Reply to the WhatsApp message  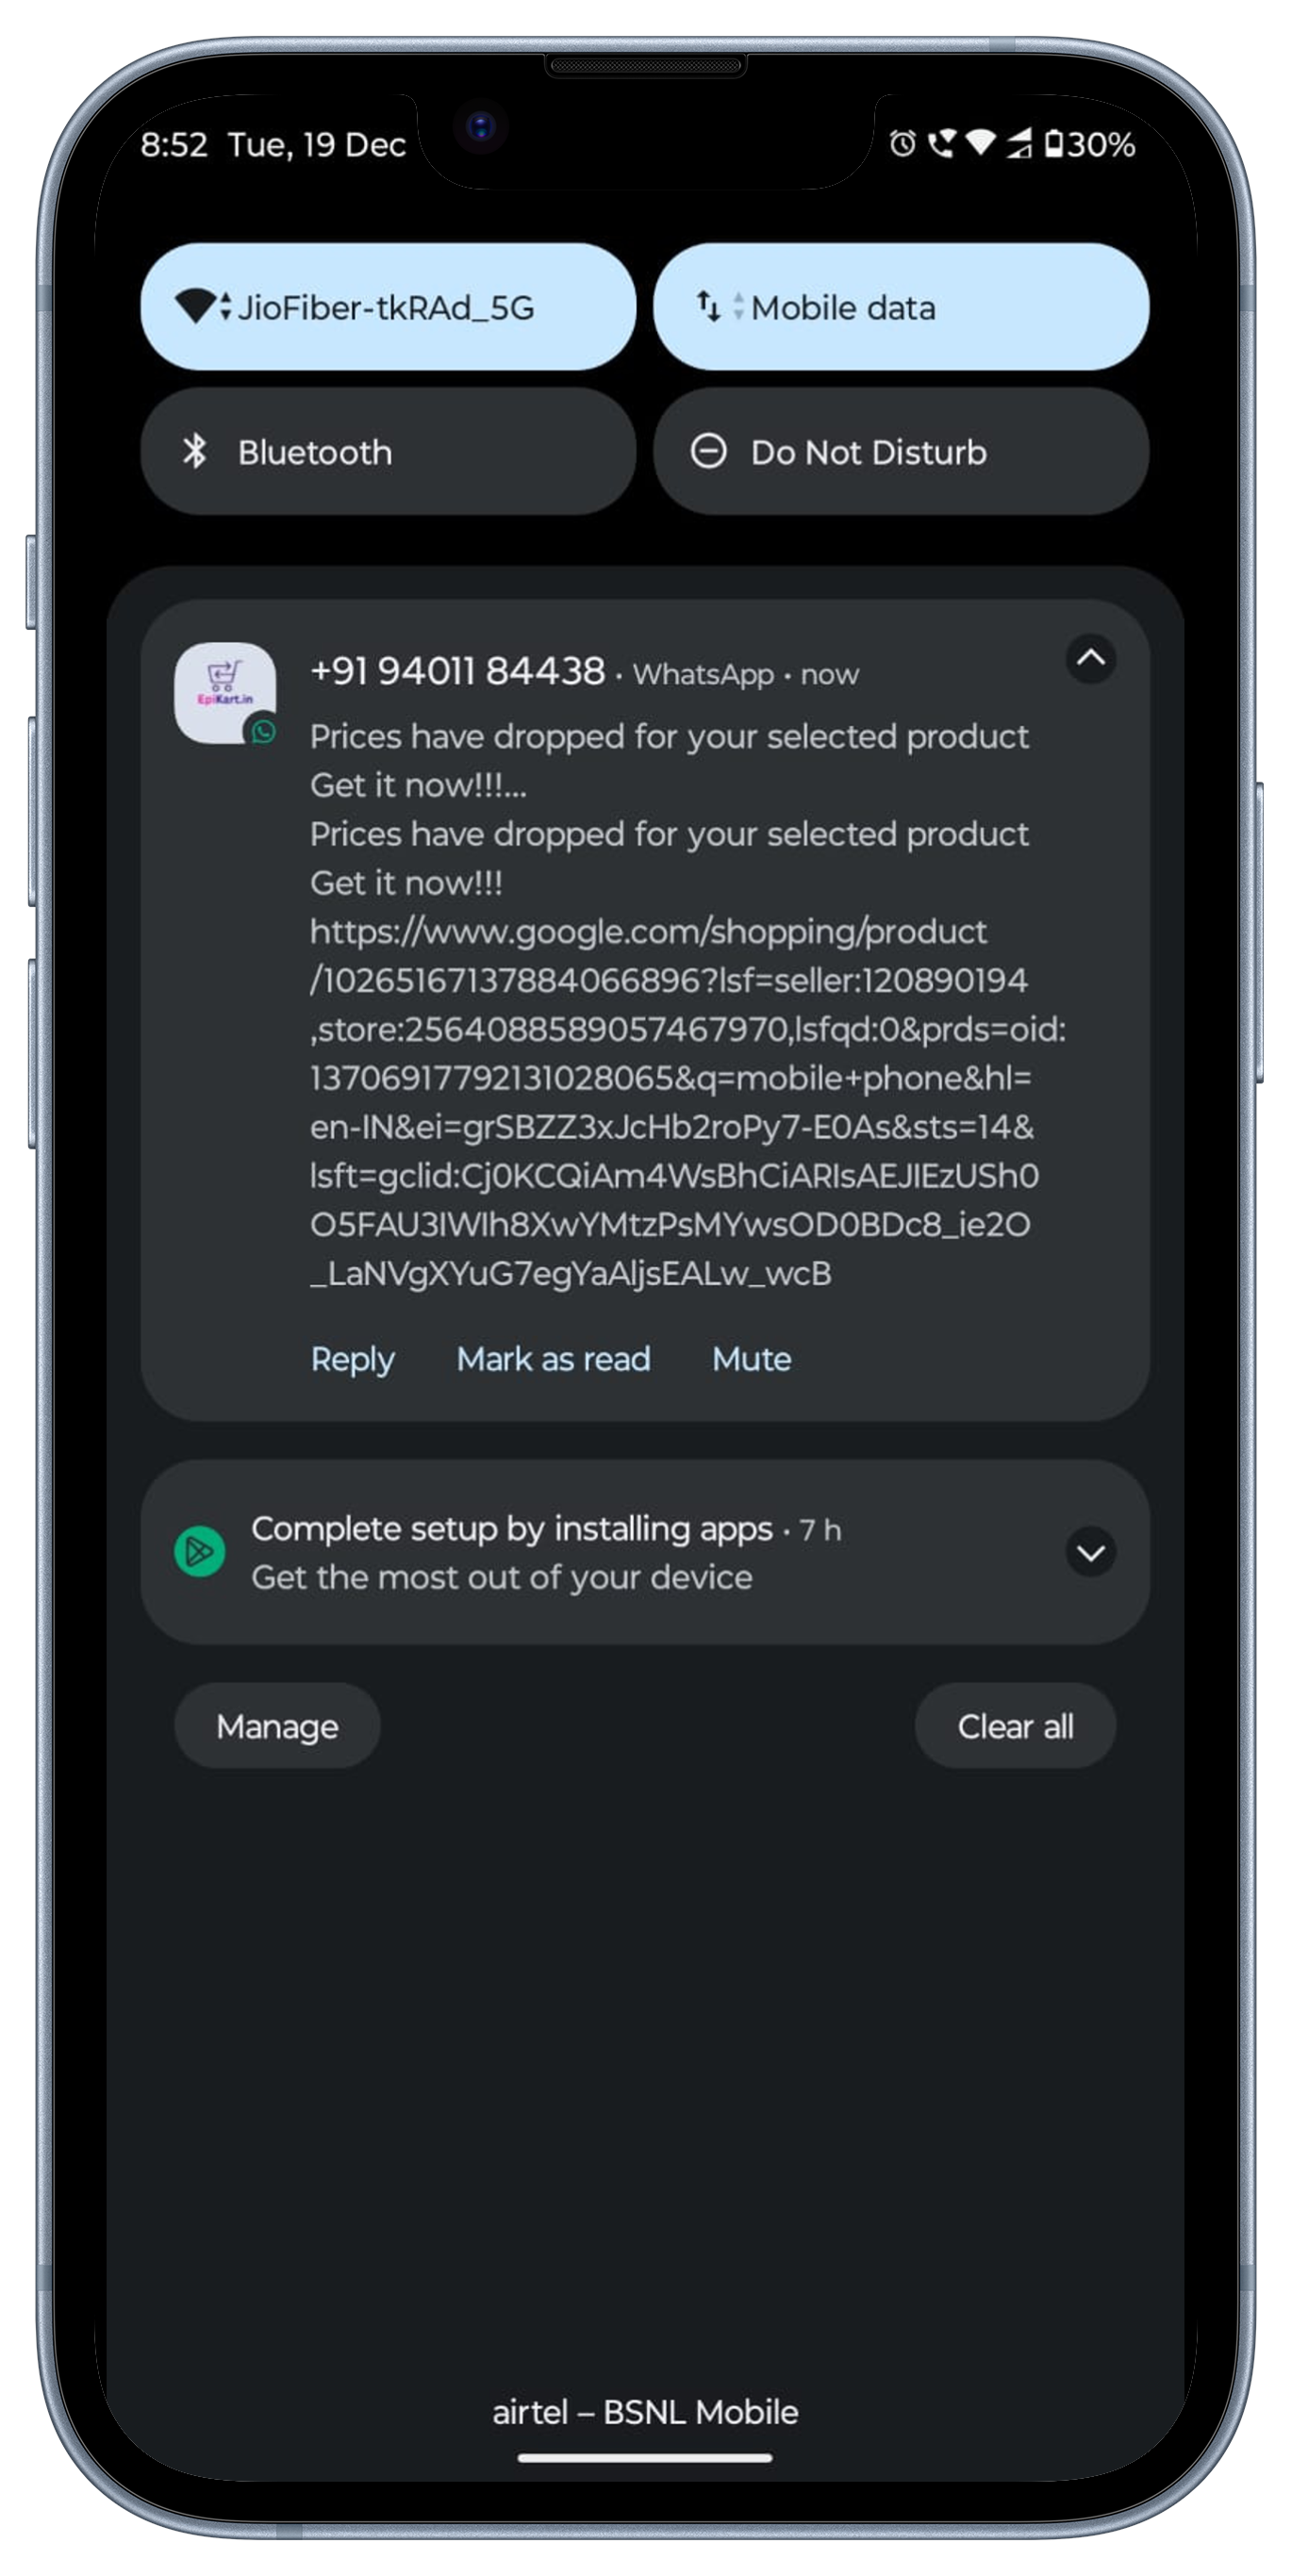tap(352, 1359)
